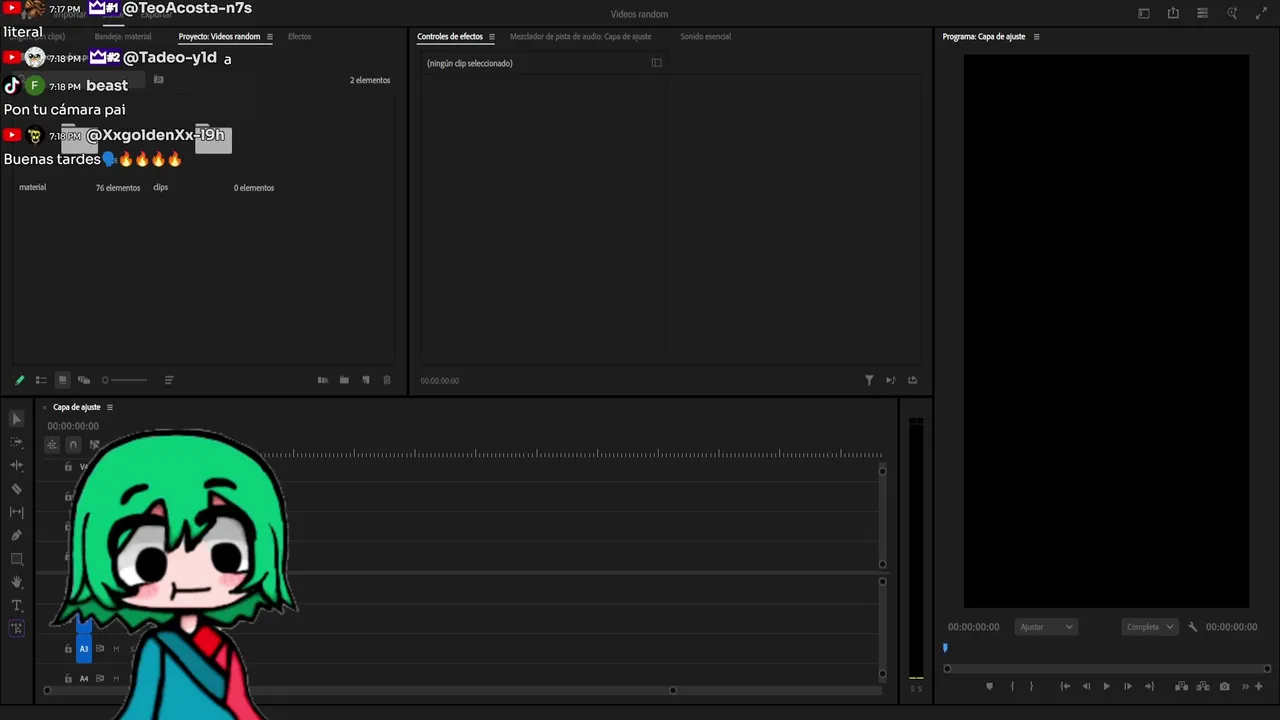Select the Rectangle shape tool
Image resolution: width=1280 pixels, height=720 pixels.
(17, 559)
